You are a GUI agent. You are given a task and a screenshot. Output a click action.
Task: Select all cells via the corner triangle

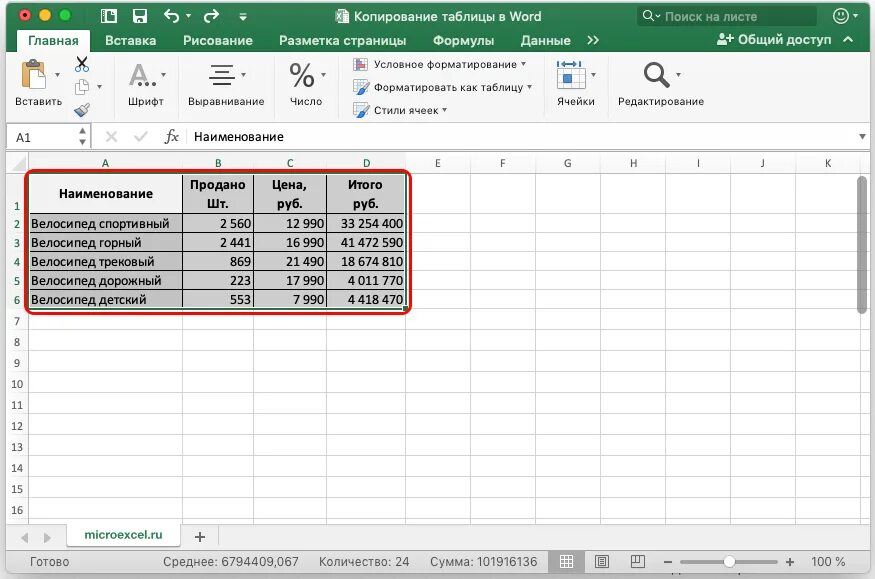(x=20, y=163)
